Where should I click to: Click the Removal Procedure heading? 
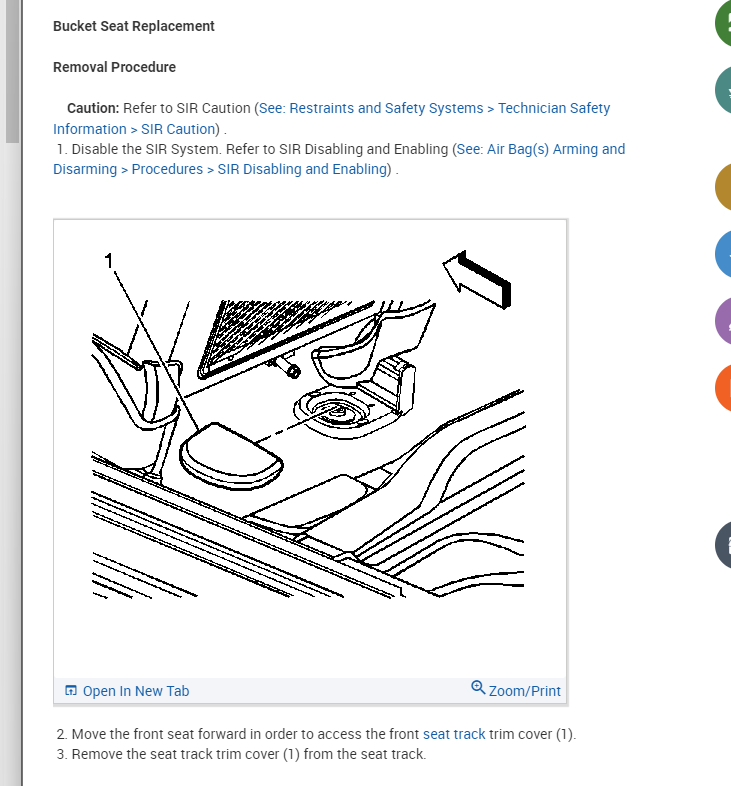click(x=114, y=67)
